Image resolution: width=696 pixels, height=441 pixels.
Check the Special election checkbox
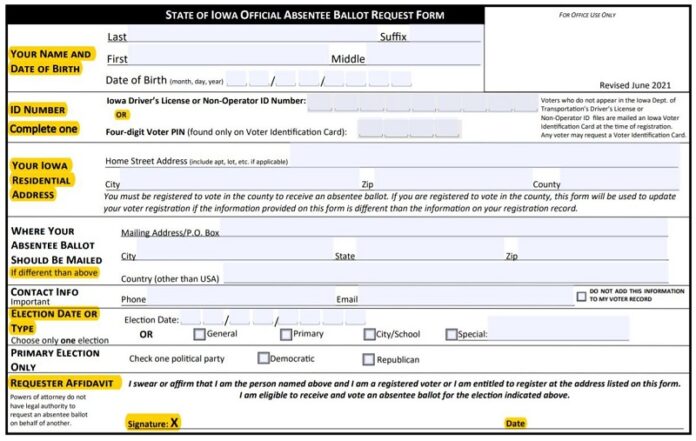pyautogui.click(x=451, y=334)
